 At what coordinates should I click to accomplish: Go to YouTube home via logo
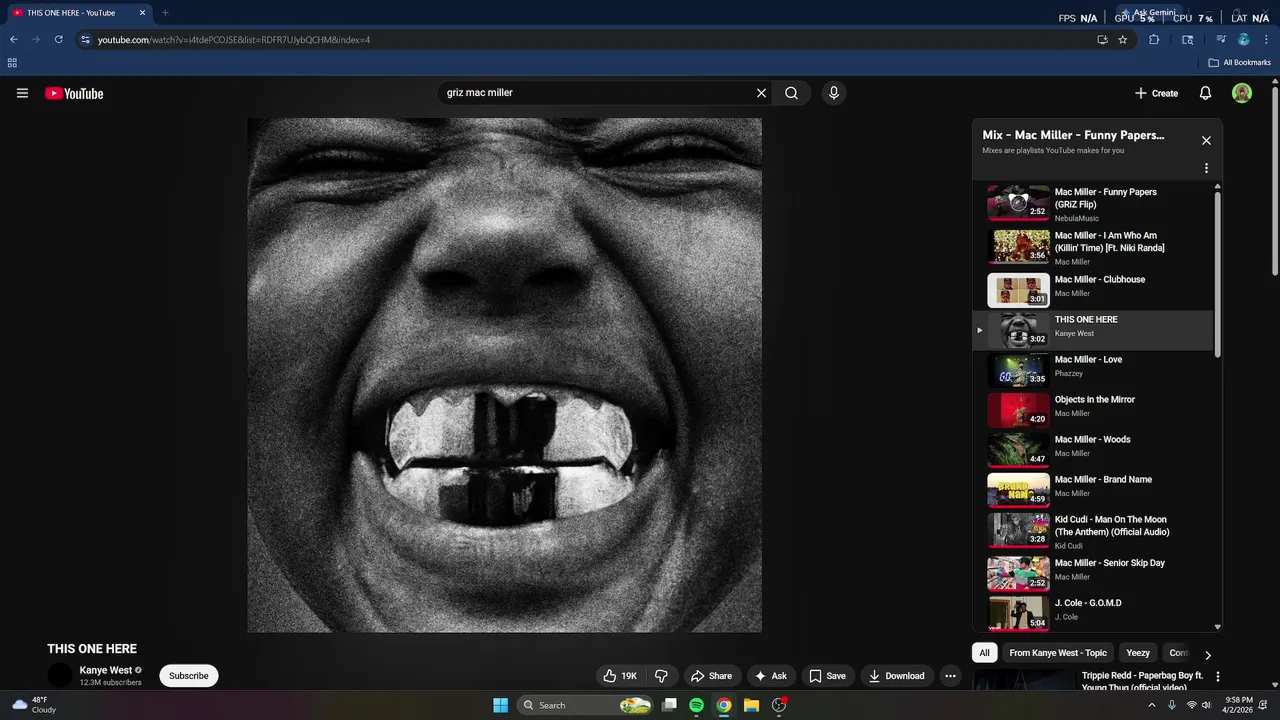pos(74,93)
